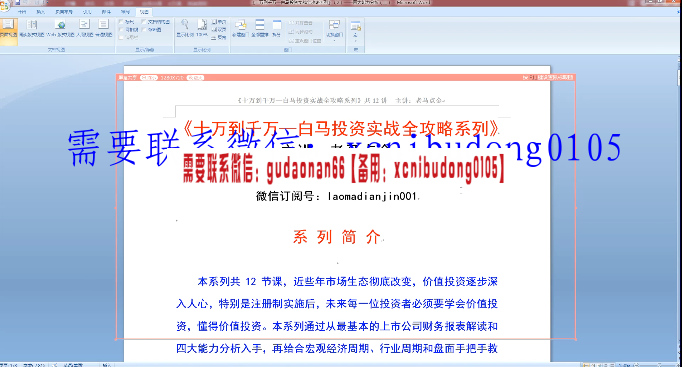
Task: Select One Page zoom option (单页)
Action: coord(219,22)
